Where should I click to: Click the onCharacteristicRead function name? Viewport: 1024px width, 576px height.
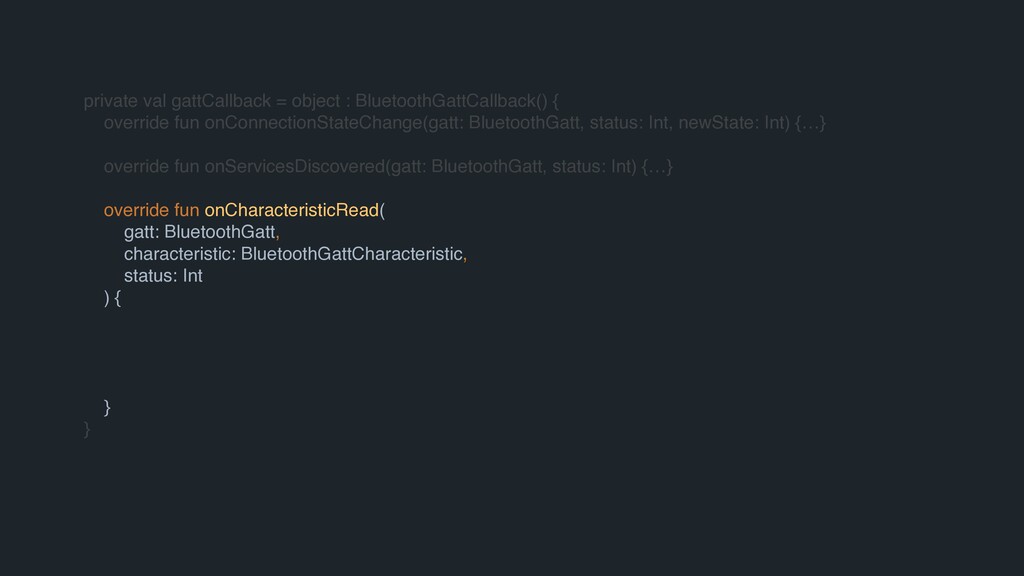[292, 210]
